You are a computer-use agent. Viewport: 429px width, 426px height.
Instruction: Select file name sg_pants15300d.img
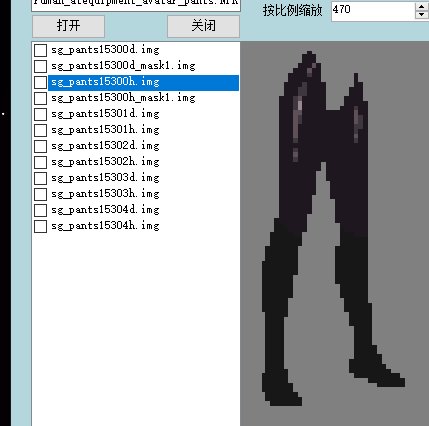105,50
